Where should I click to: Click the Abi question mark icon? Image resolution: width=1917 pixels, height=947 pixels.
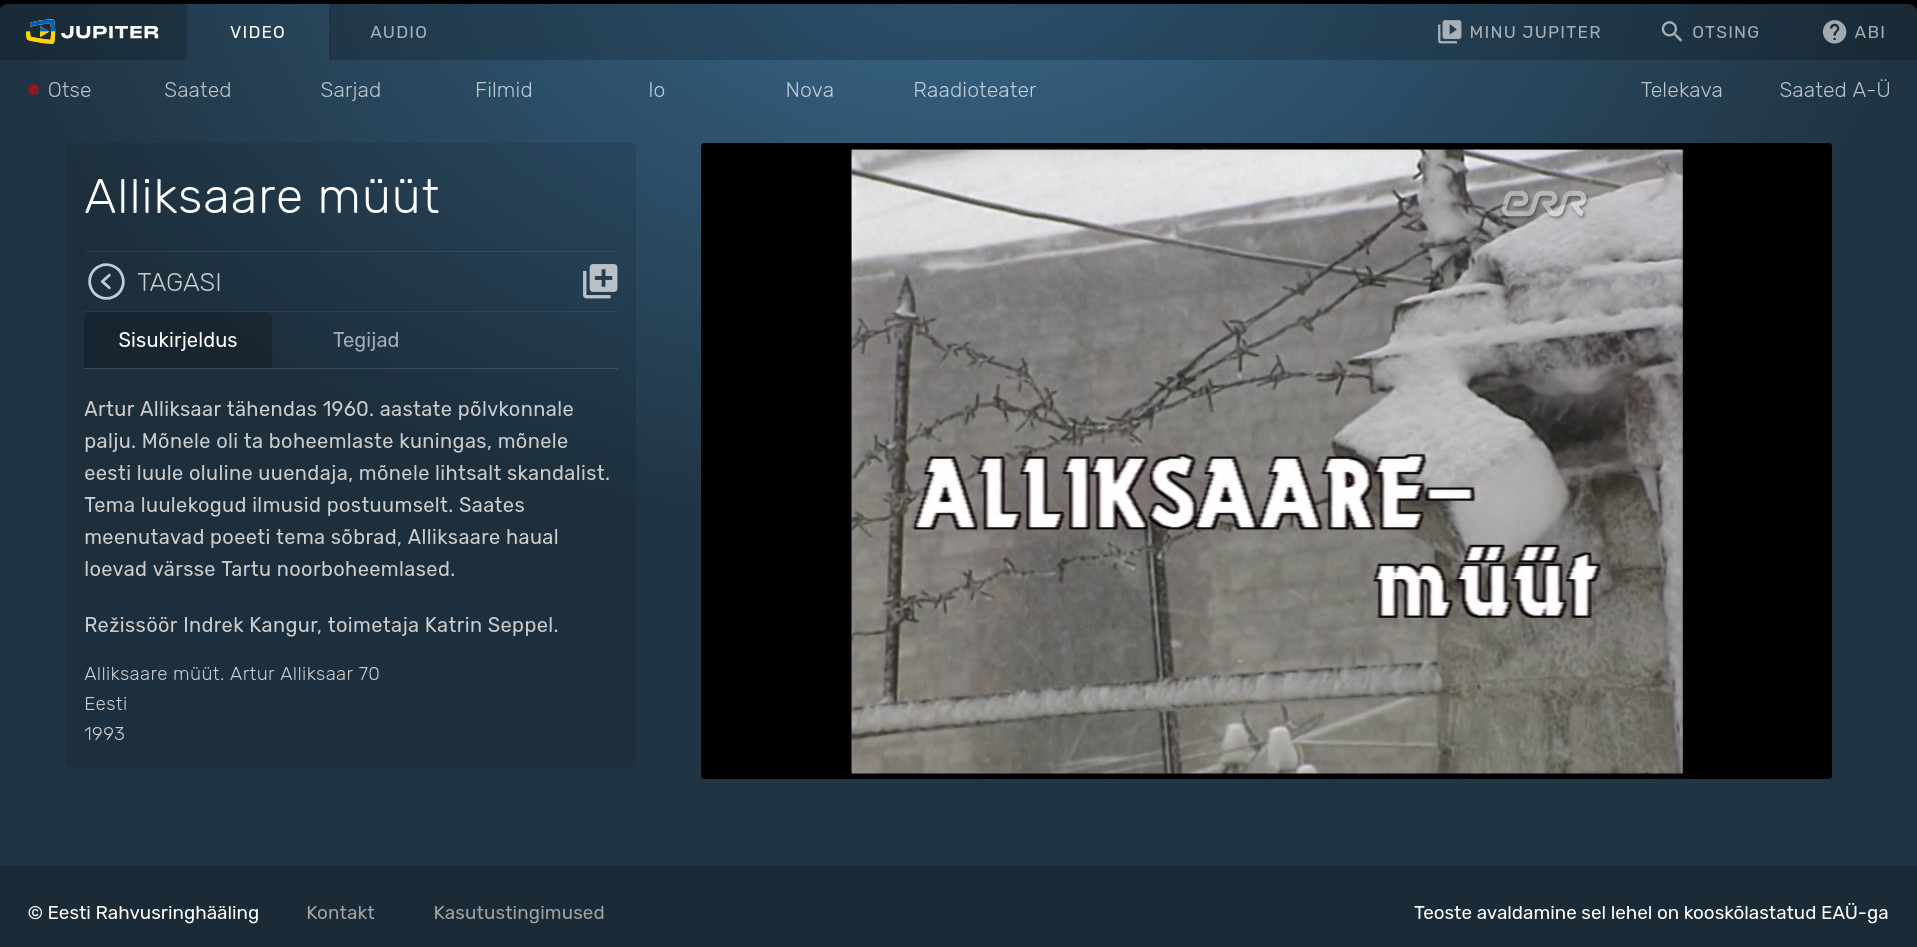point(1834,32)
